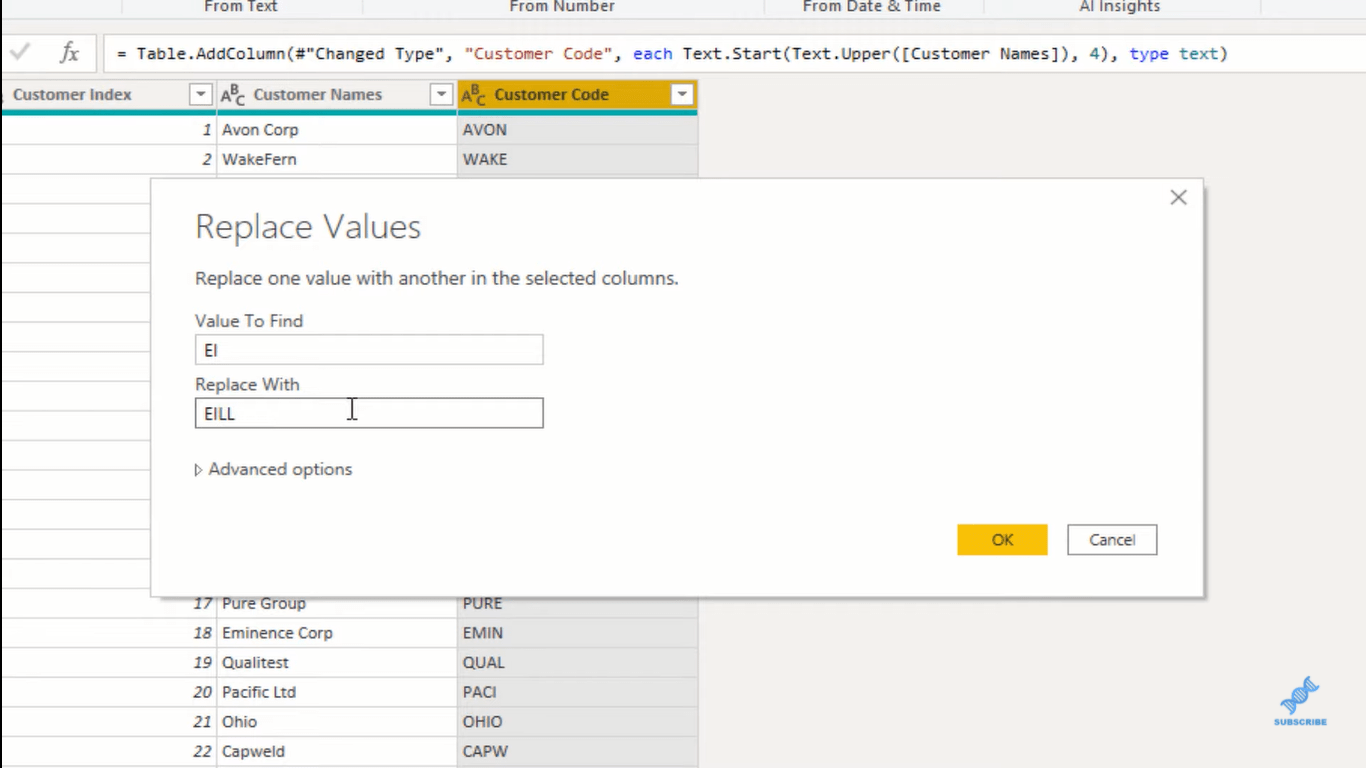This screenshot has width=1366, height=768.
Task: Select index cell 17
Action: tap(108, 604)
